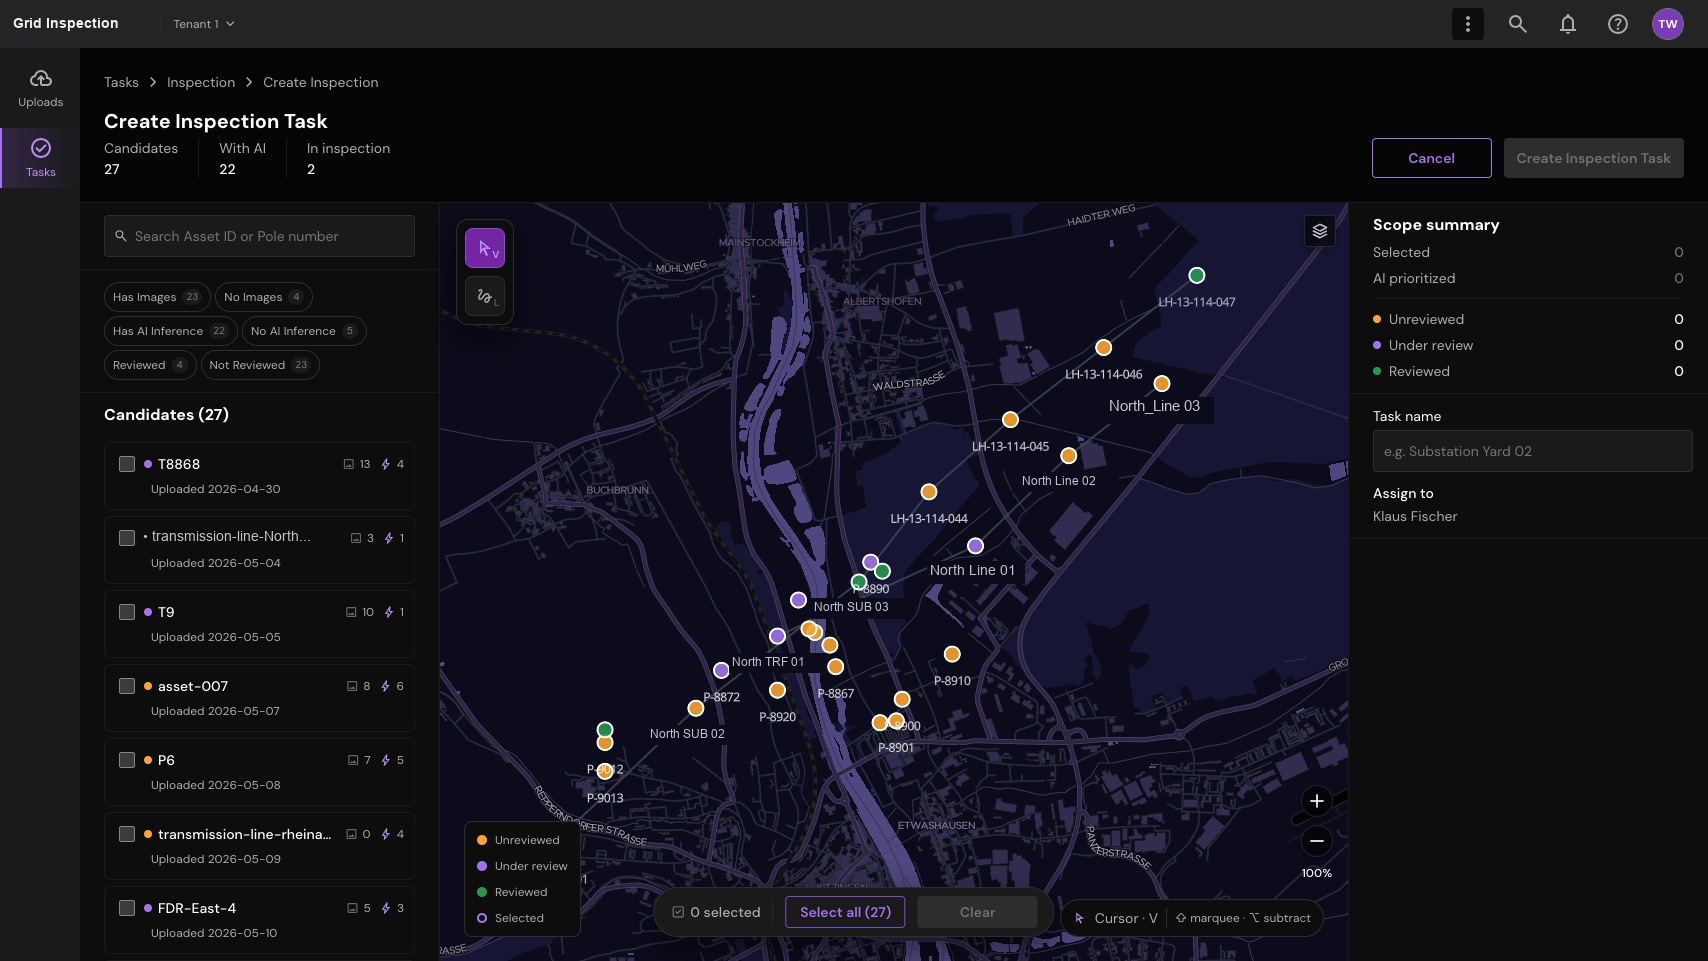
Task: Check the P6 candidate checkbox
Action: 127,760
